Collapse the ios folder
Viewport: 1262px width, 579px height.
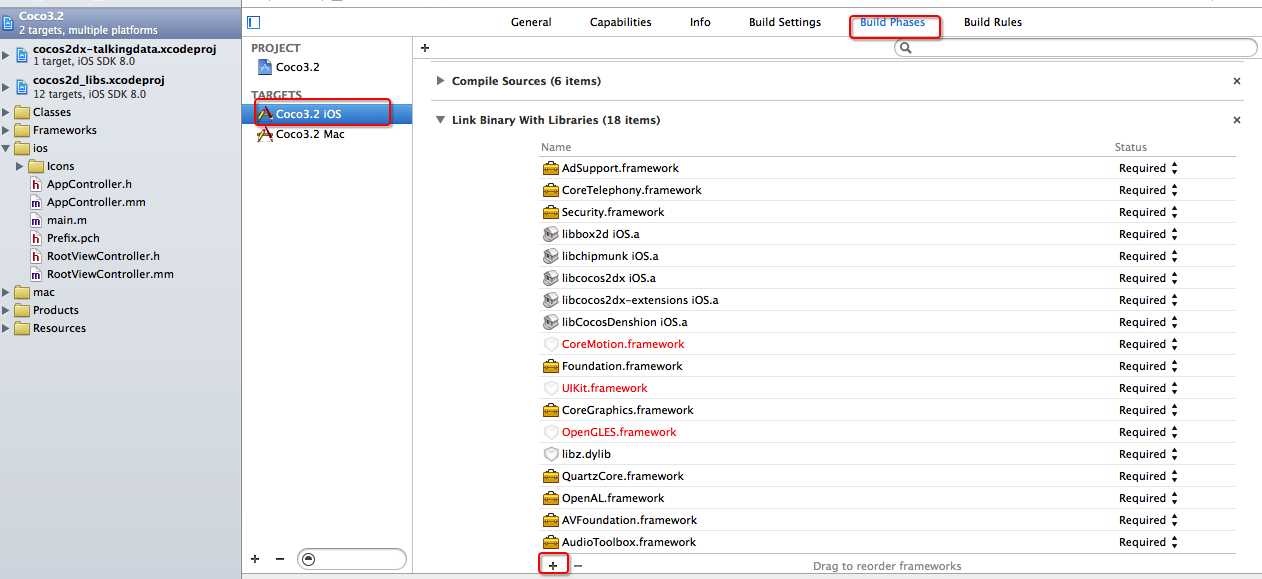click(7, 148)
